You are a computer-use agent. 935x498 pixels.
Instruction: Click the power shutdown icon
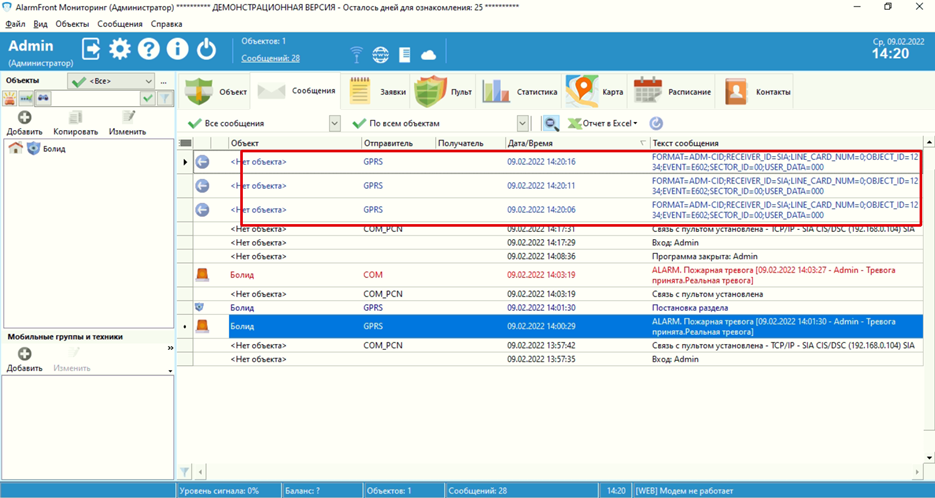click(206, 48)
